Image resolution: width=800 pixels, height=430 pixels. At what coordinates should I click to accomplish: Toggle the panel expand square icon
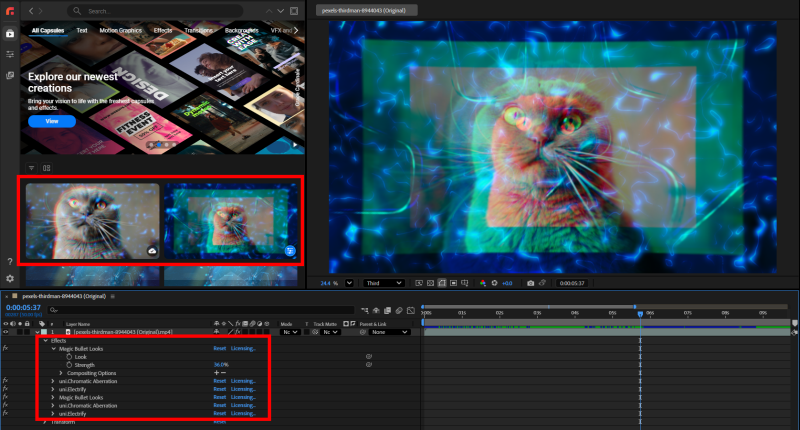point(294,11)
